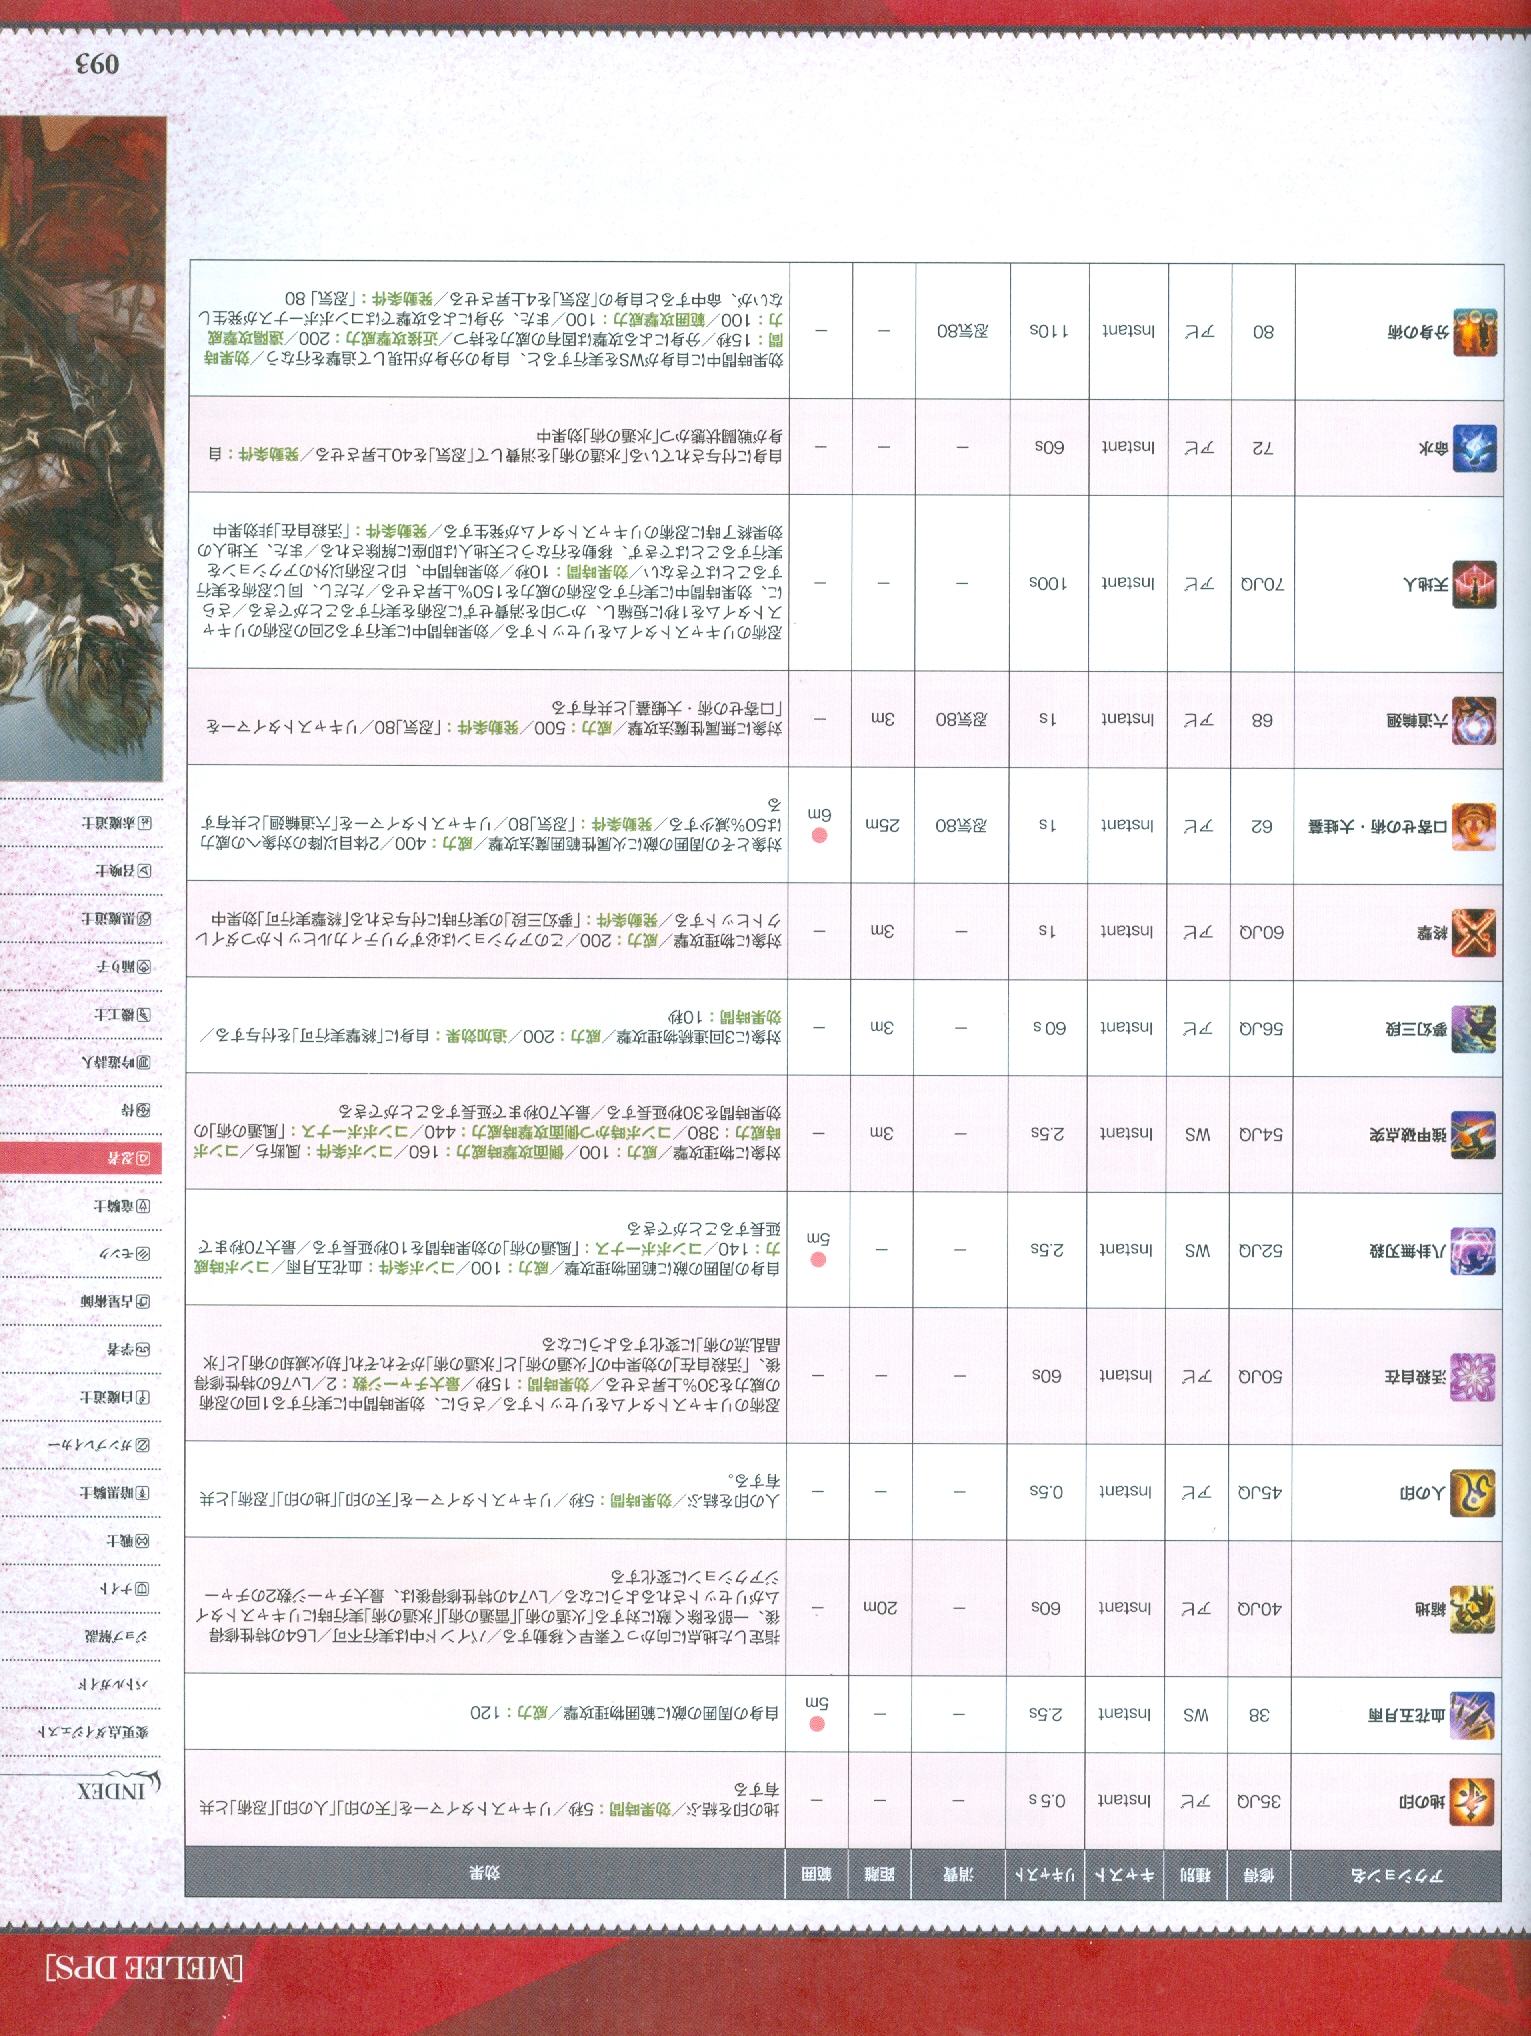The height and width of the screenshot is (2036, 1531).
Task: Click the 地の印 mudra icon
Action: coord(1474,1801)
